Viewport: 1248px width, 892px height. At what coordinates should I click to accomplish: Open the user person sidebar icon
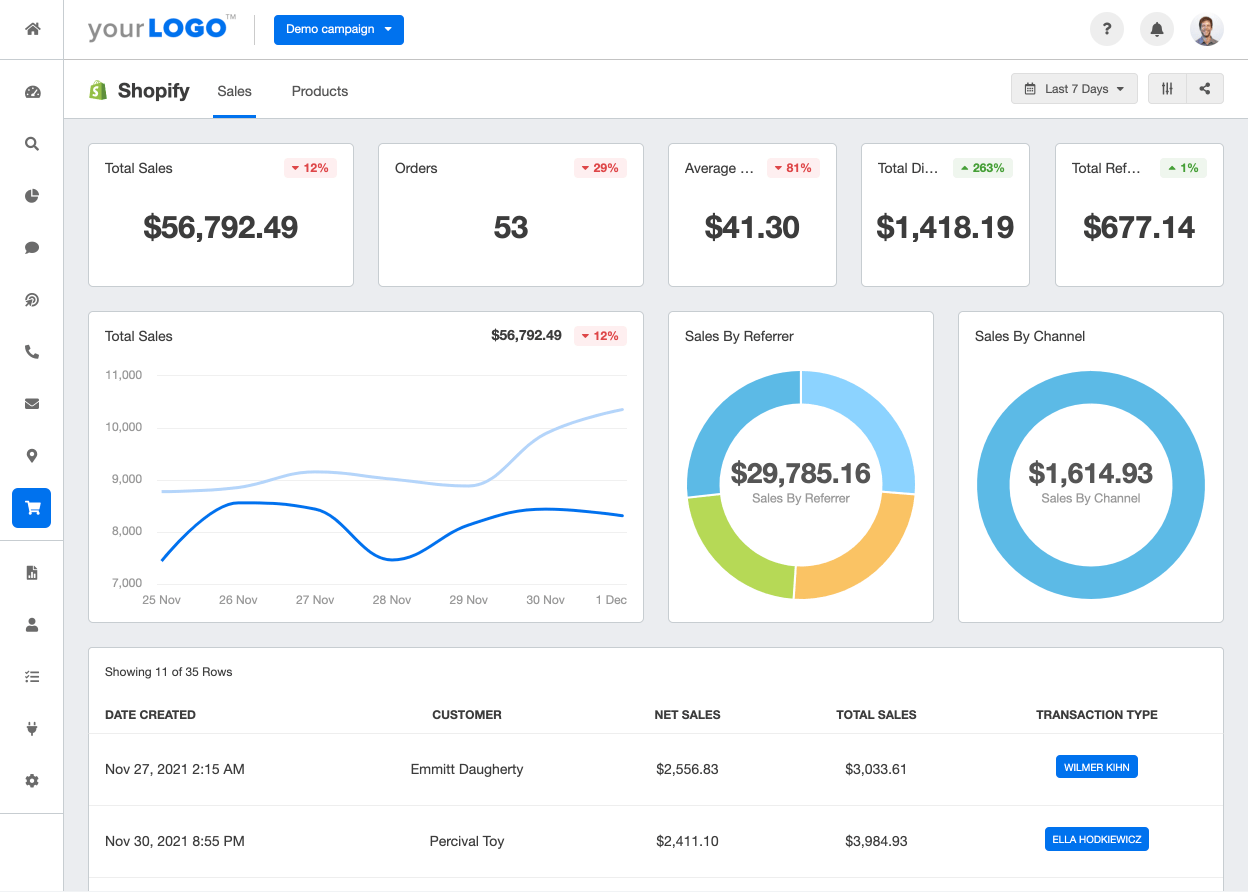pos(32,625)
